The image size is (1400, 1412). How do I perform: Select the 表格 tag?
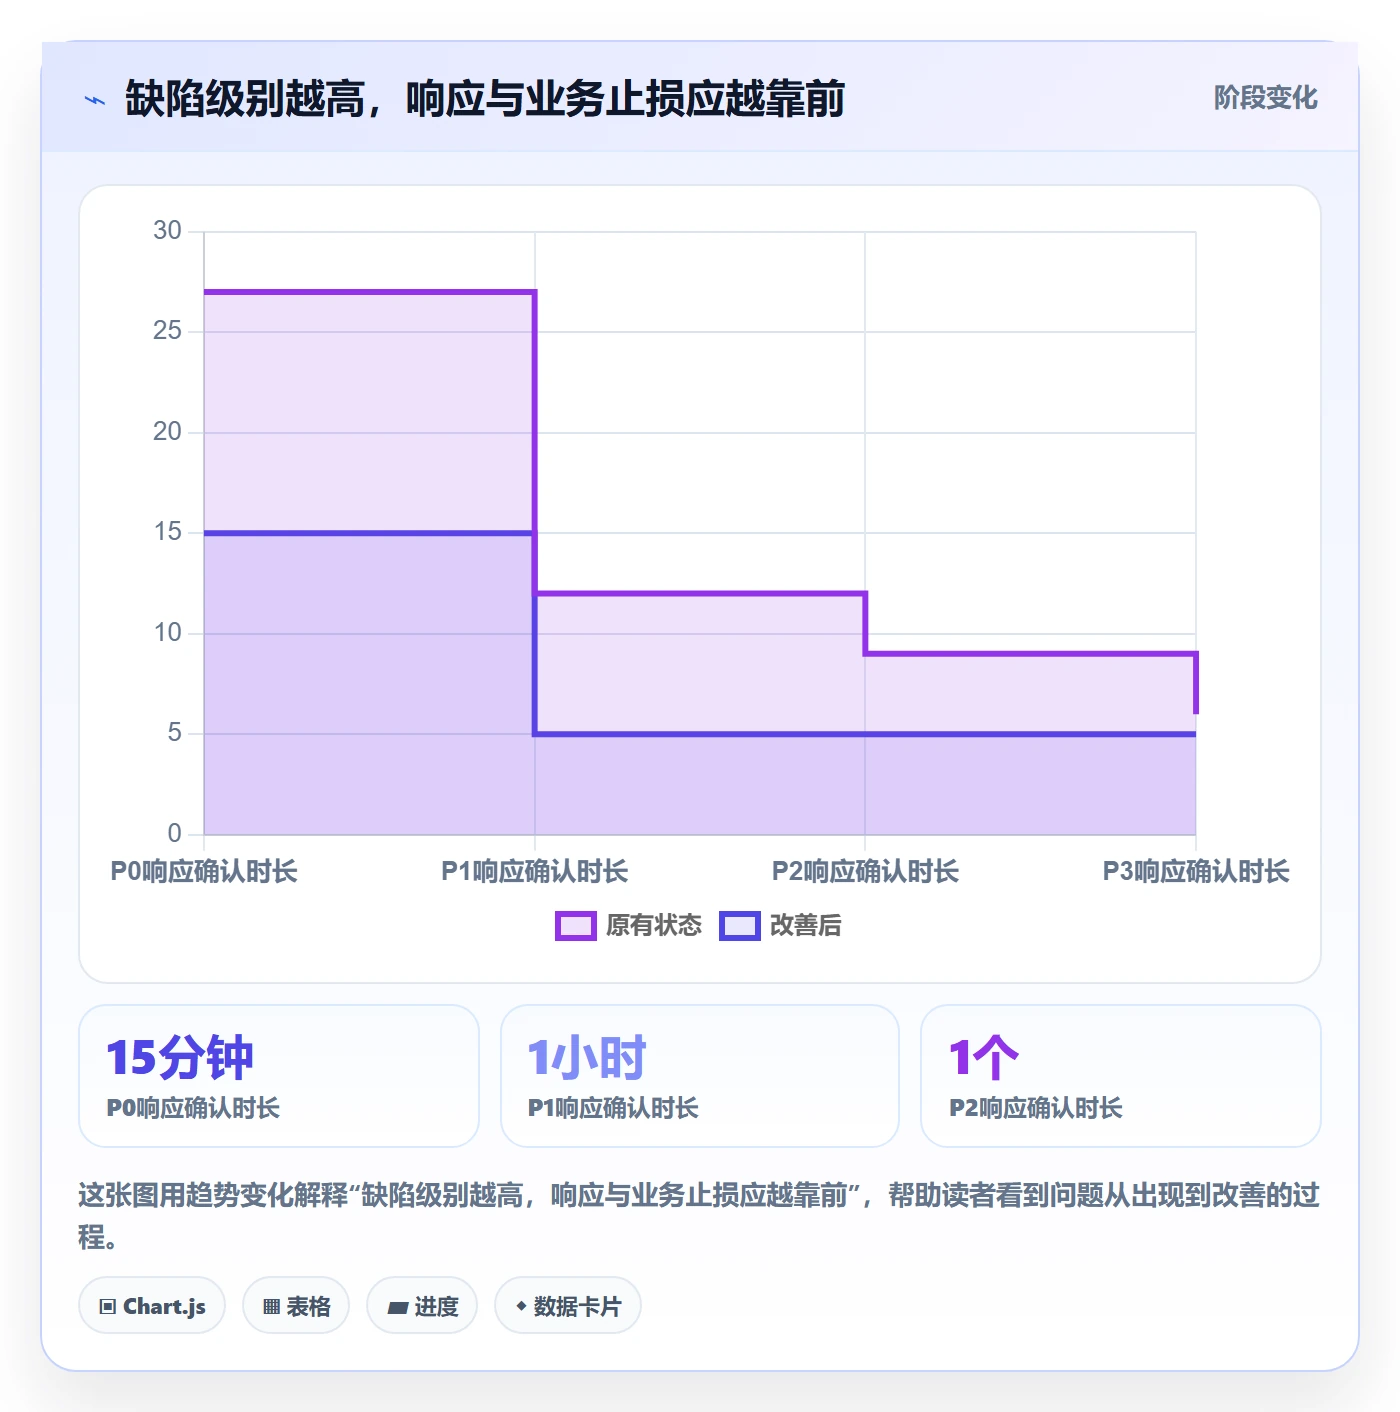coord(296,1305)
